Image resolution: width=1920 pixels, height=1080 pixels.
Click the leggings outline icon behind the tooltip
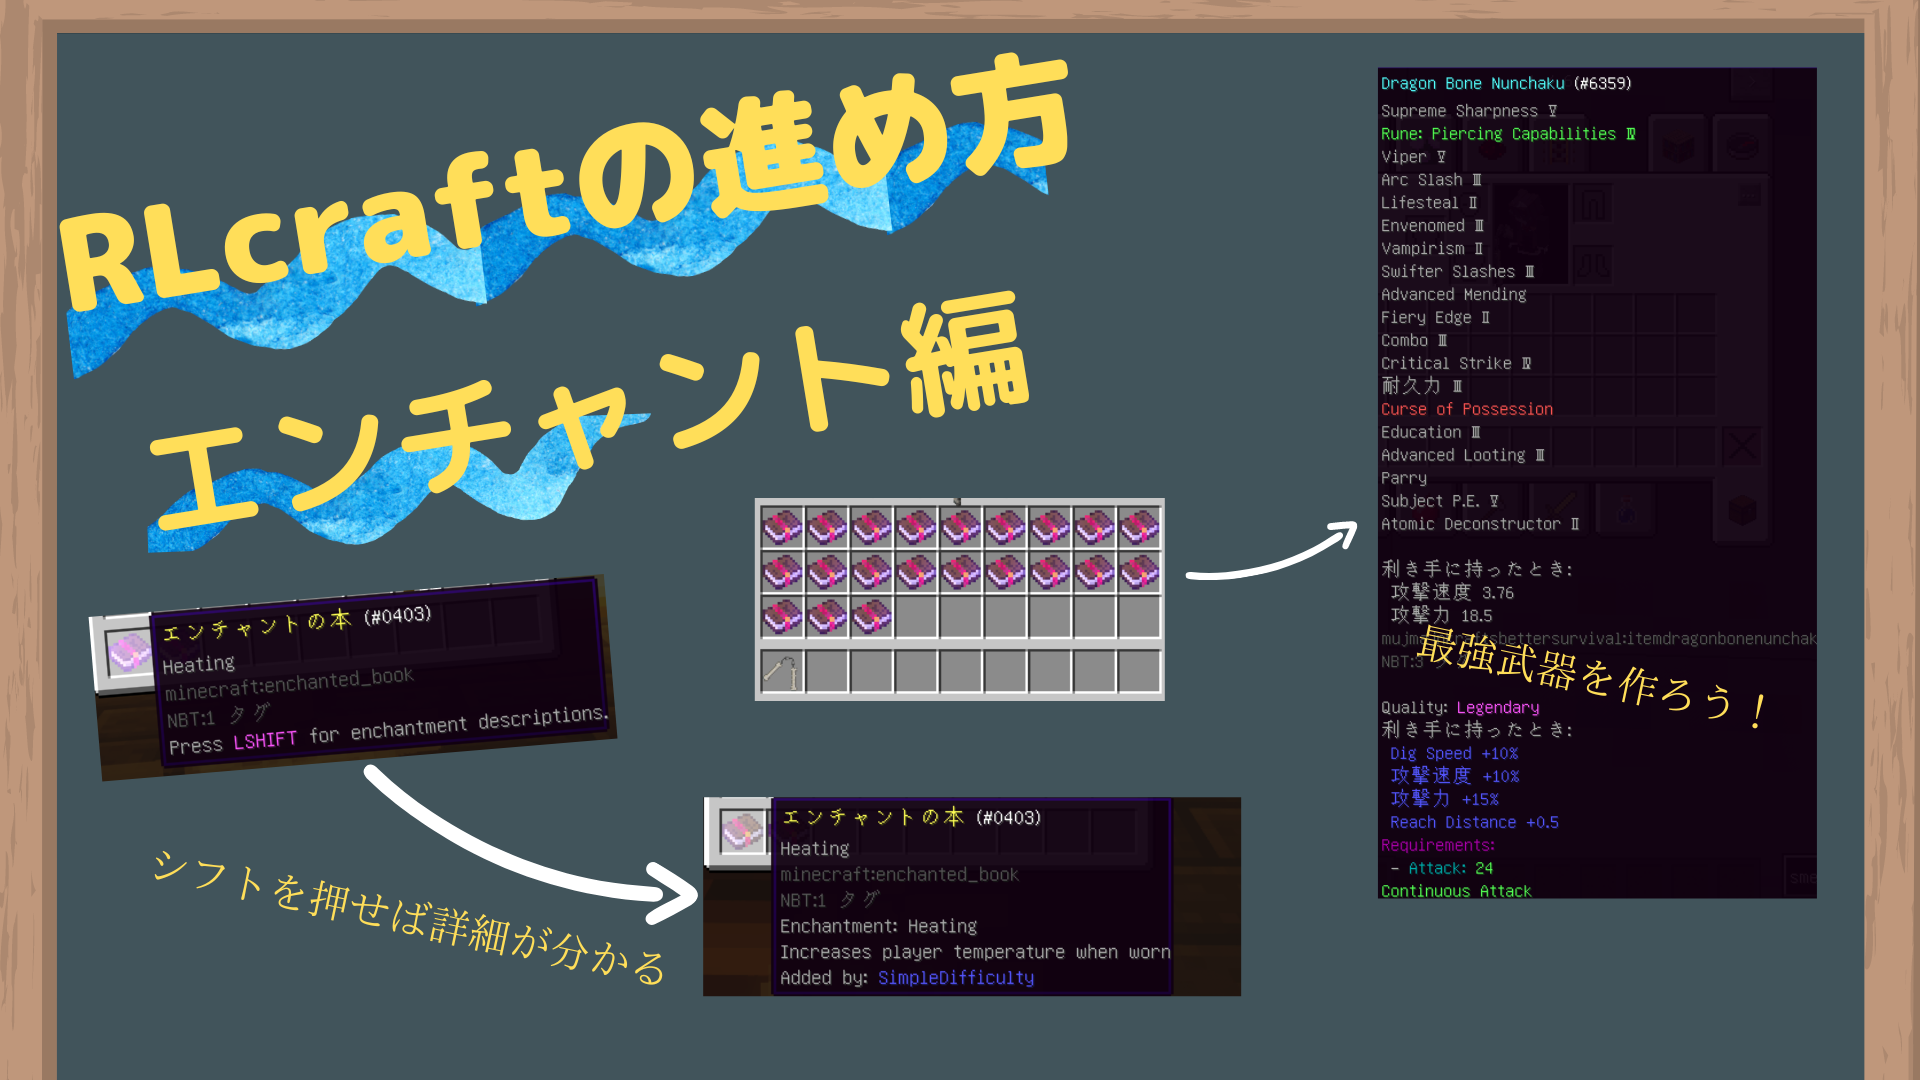(1592, 204)
